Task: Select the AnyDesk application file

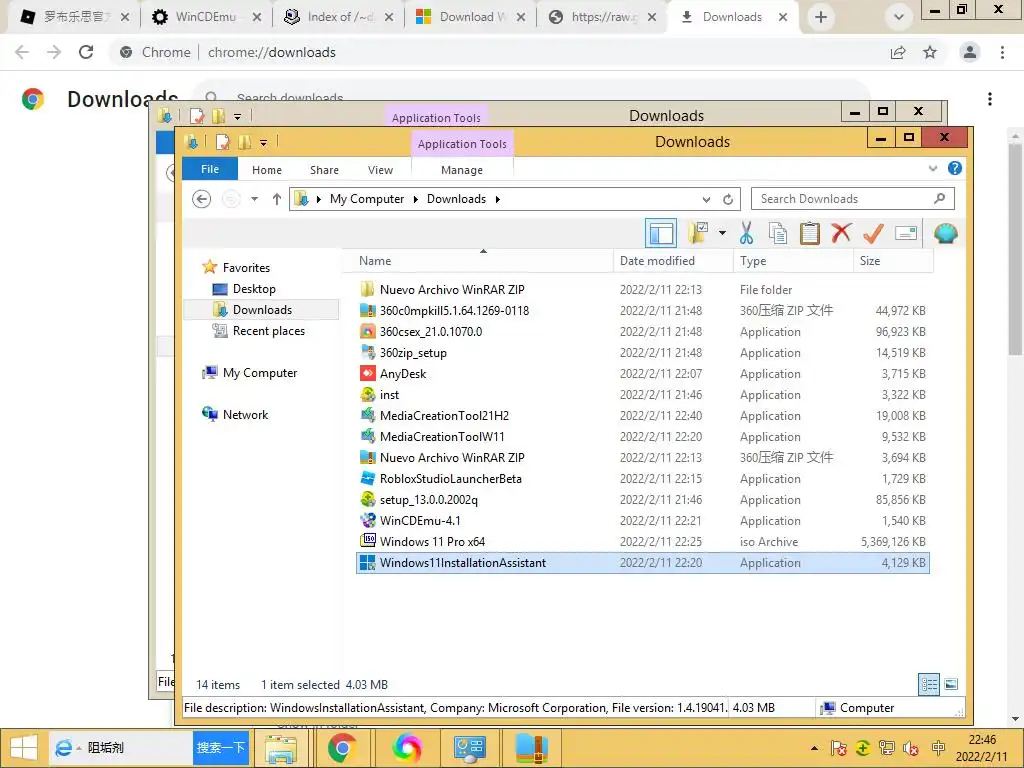Action: (643, 374)
